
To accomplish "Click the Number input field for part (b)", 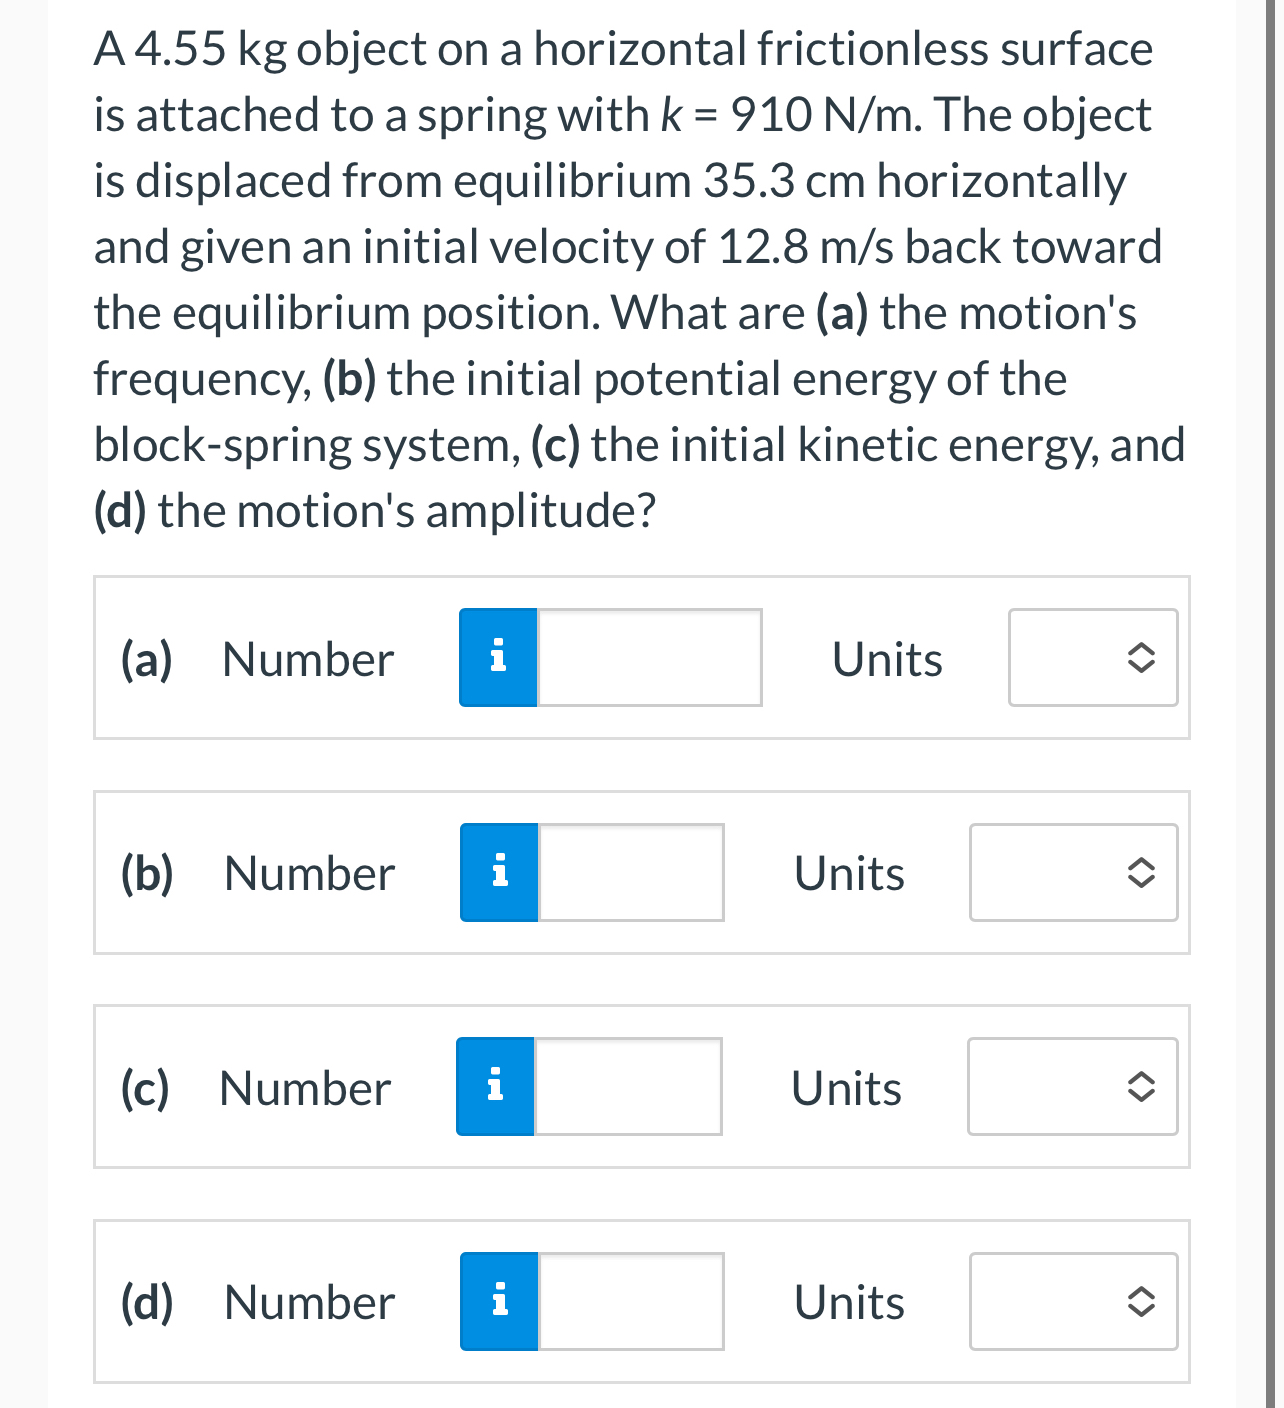I will tap(630, 872).
